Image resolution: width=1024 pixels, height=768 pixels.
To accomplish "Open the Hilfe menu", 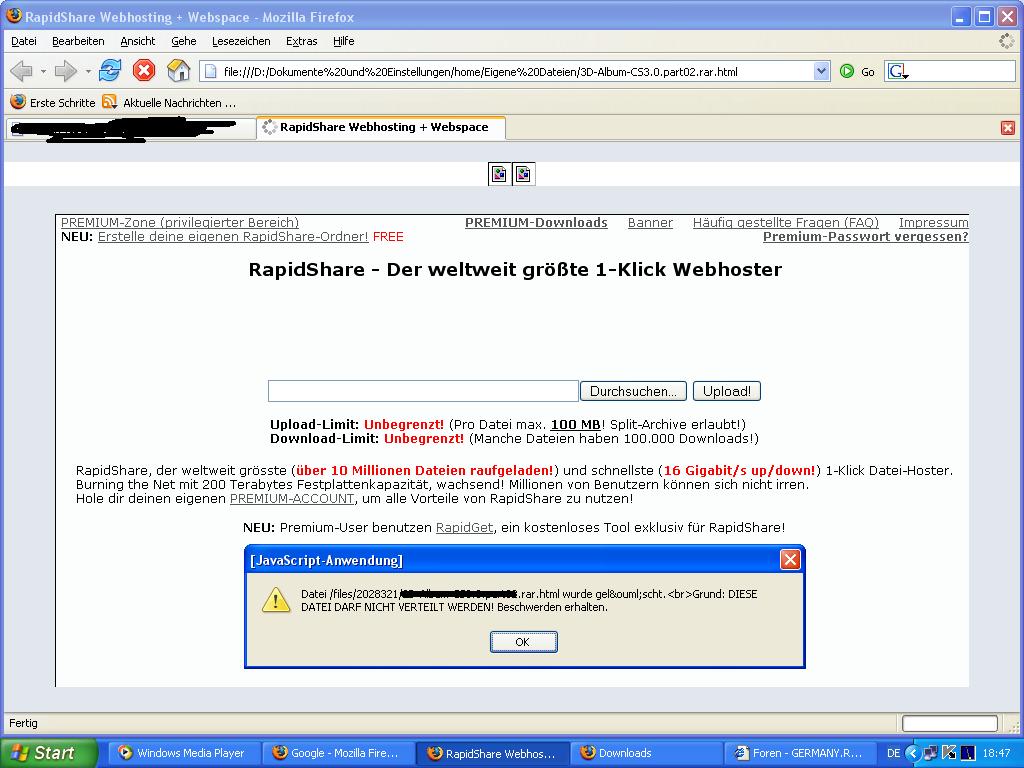I will tap(344, 41).
